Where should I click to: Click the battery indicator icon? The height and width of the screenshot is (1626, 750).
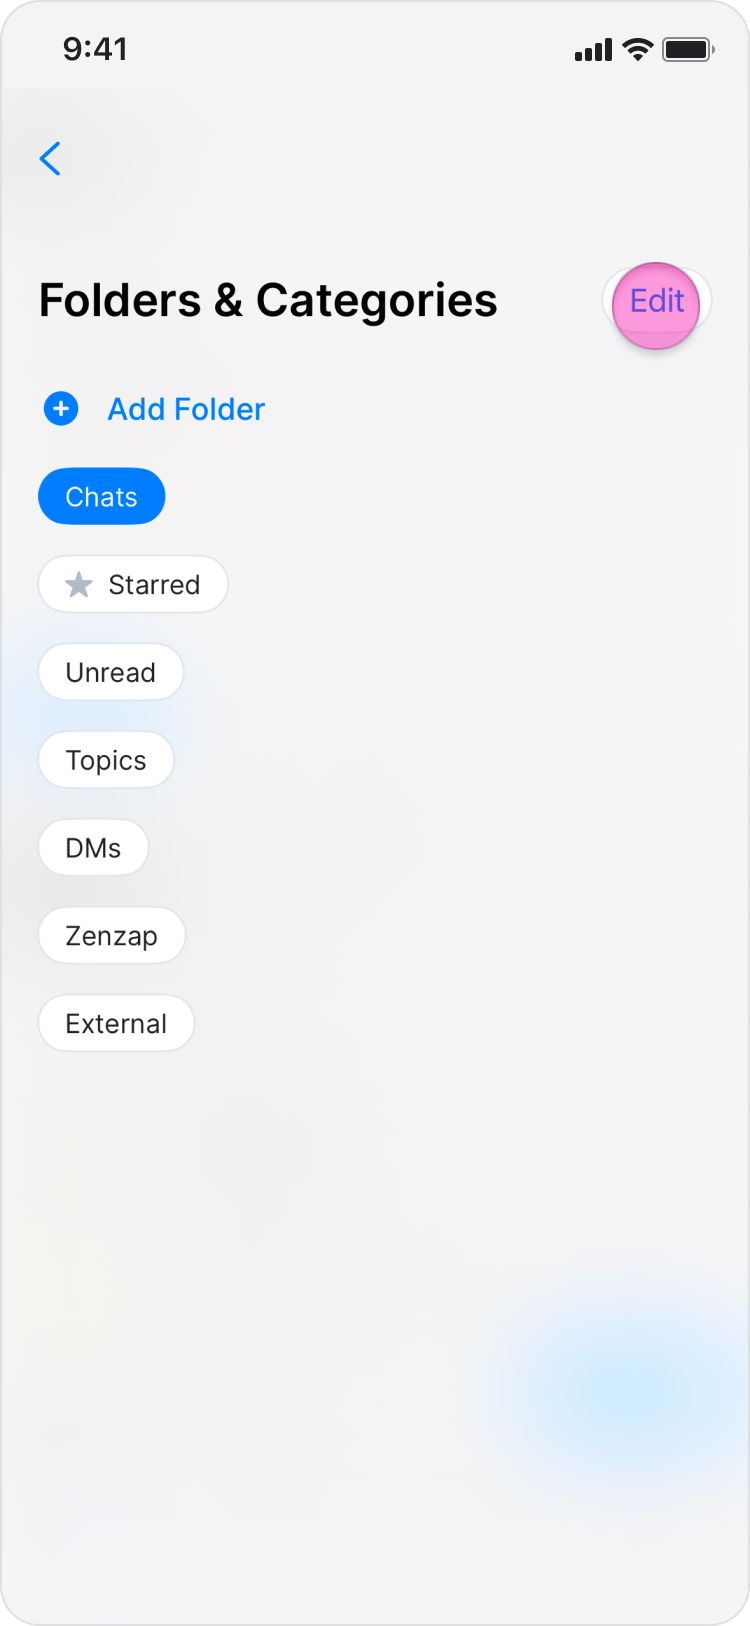pos(688,49)
